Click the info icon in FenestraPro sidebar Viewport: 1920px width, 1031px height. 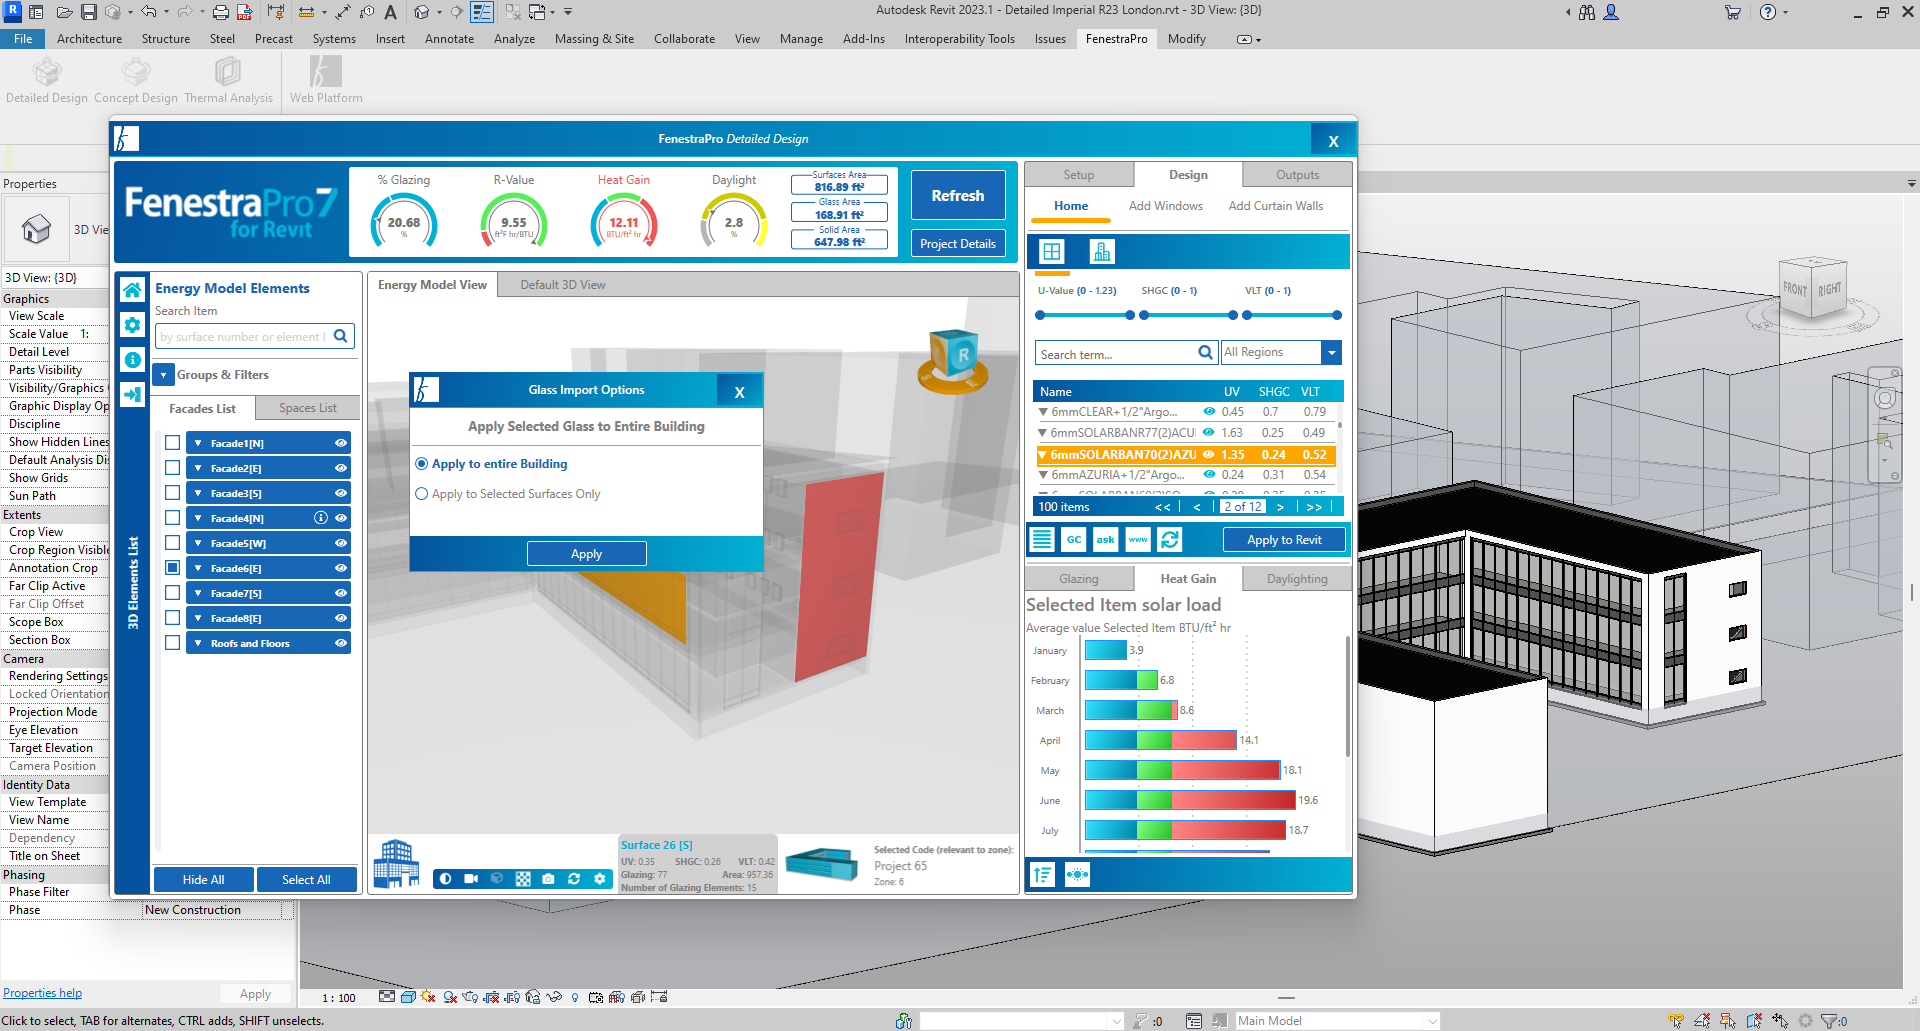click(132, 359)
